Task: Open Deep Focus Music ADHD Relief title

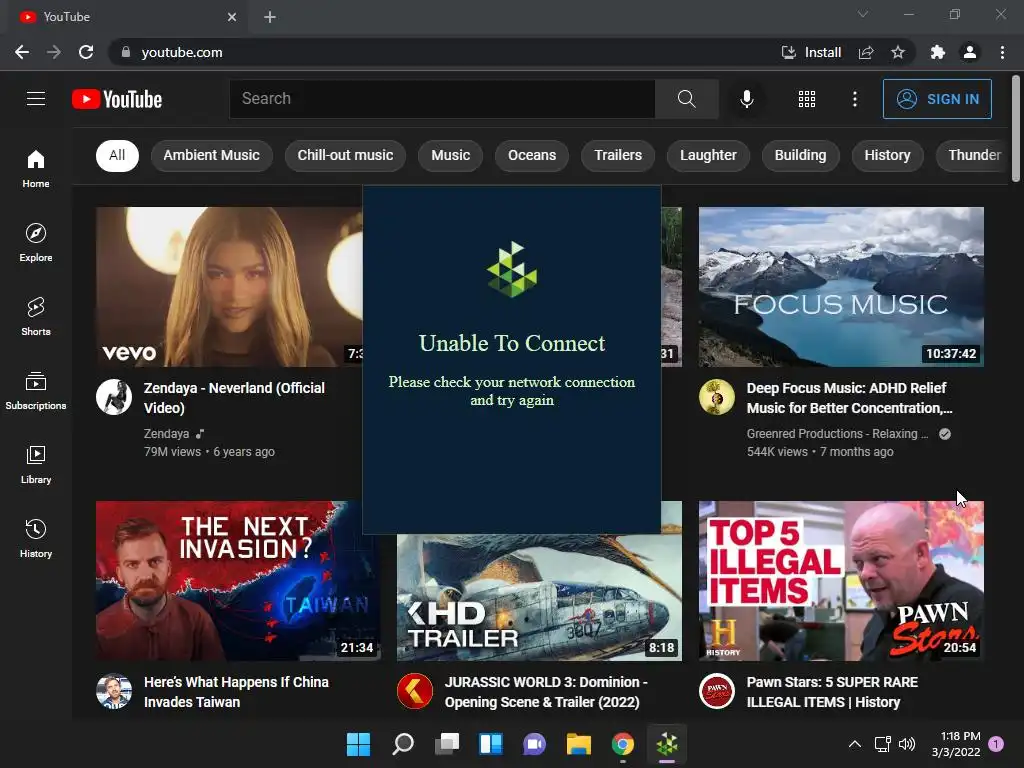Action: tap(850, 398)
